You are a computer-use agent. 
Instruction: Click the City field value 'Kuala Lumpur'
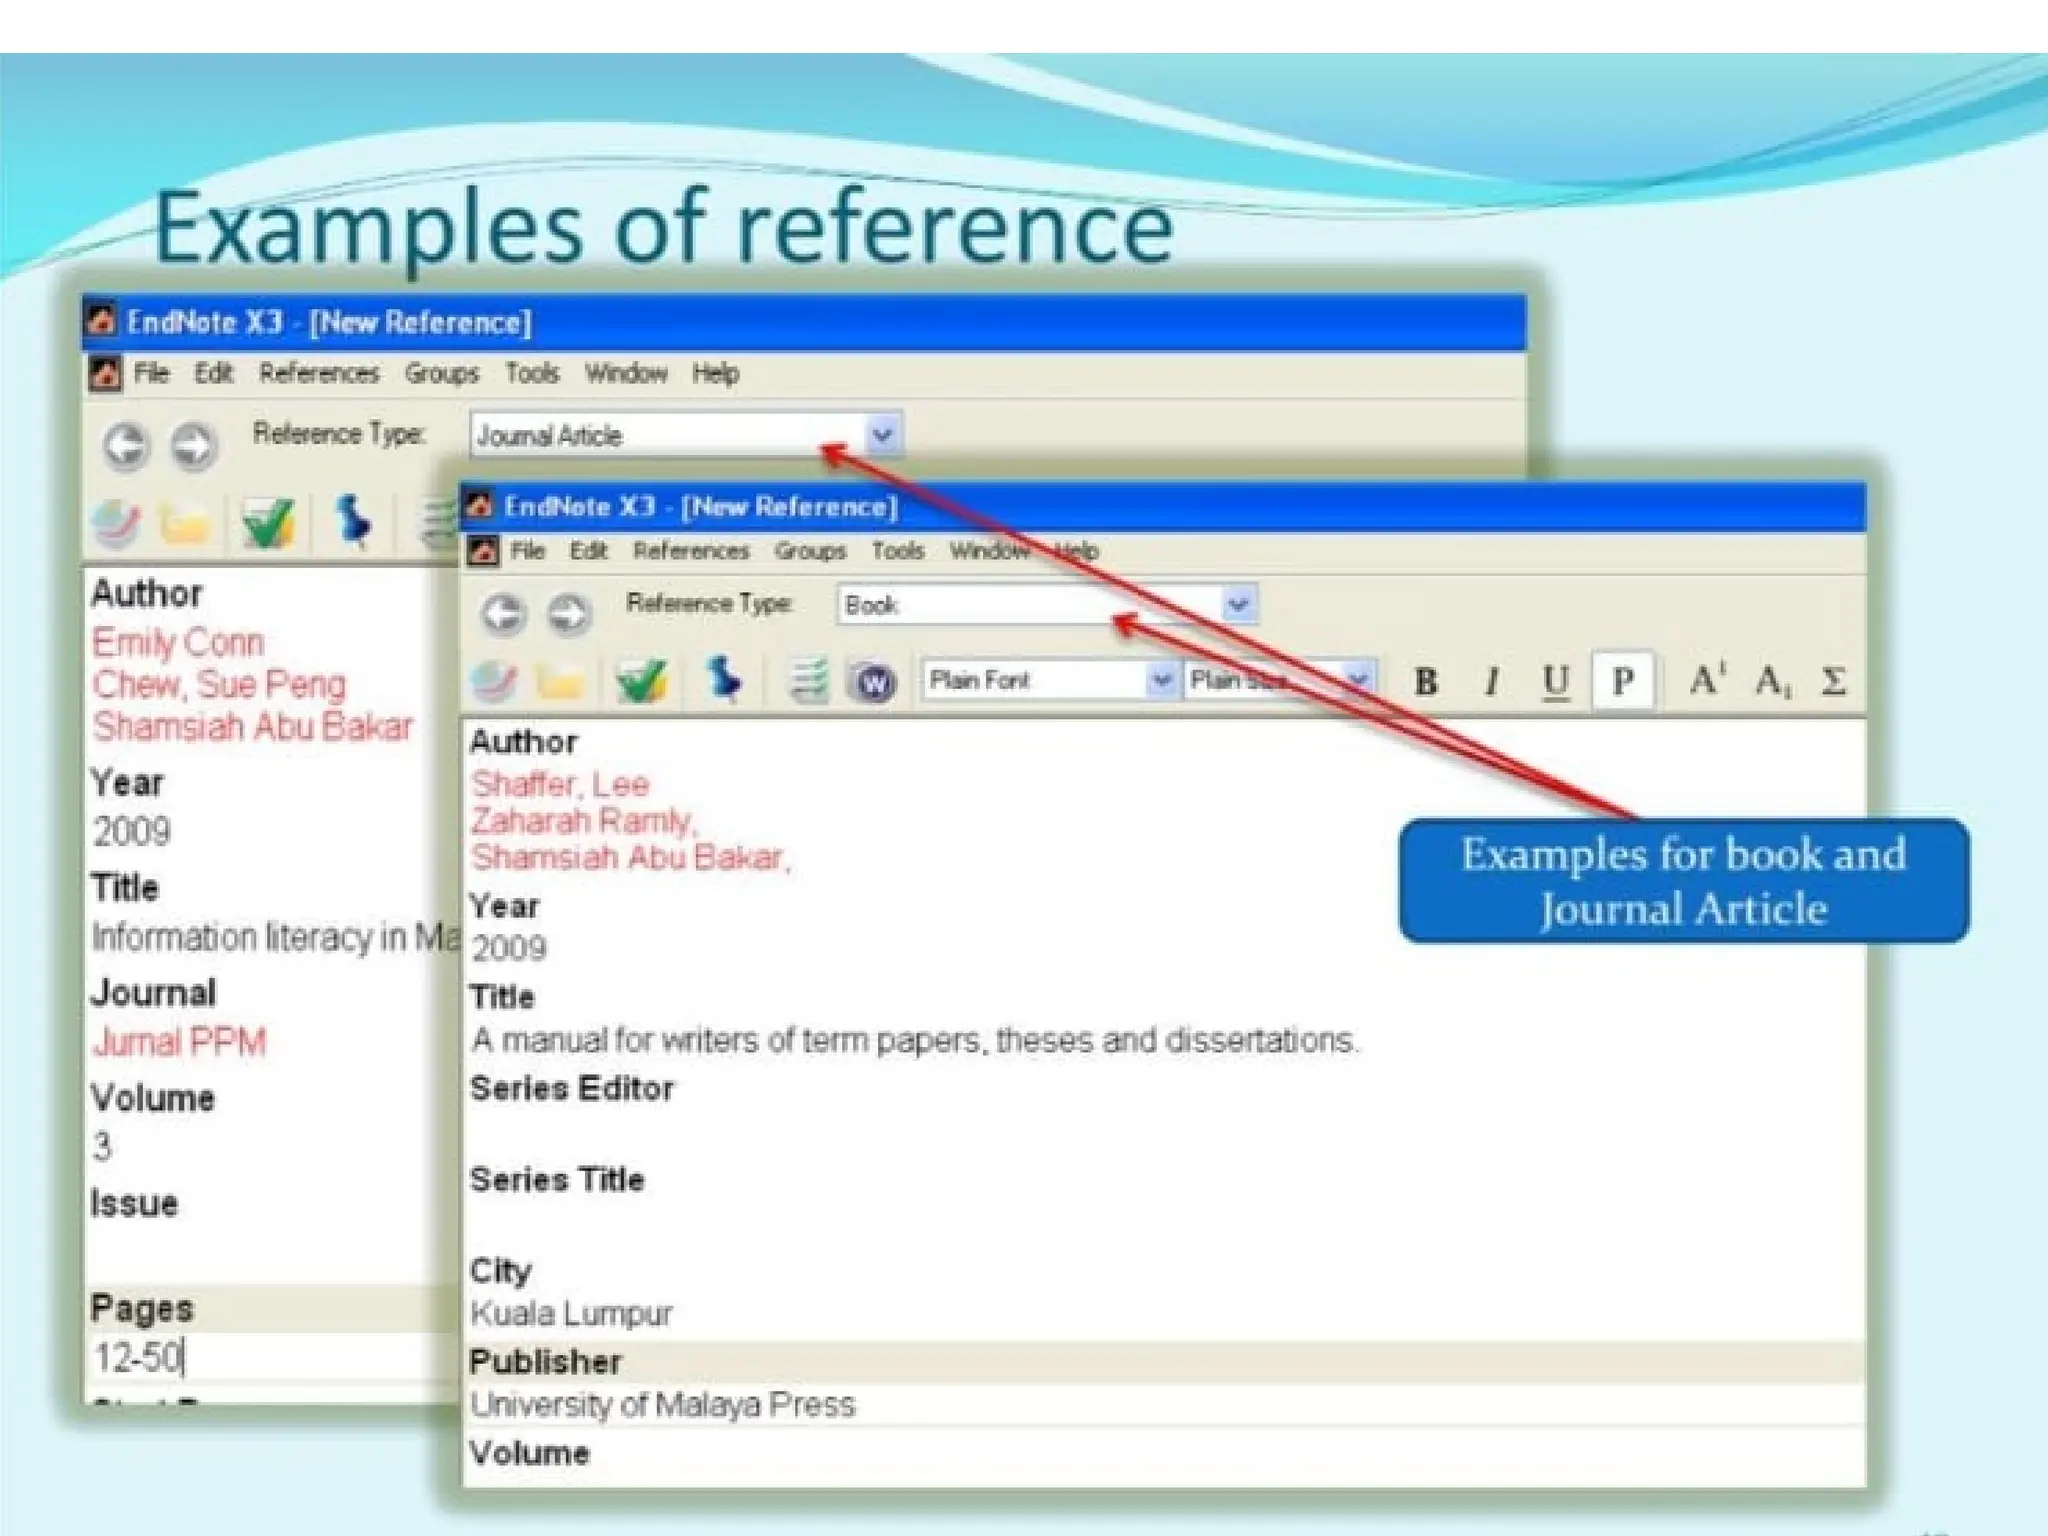571,1313
